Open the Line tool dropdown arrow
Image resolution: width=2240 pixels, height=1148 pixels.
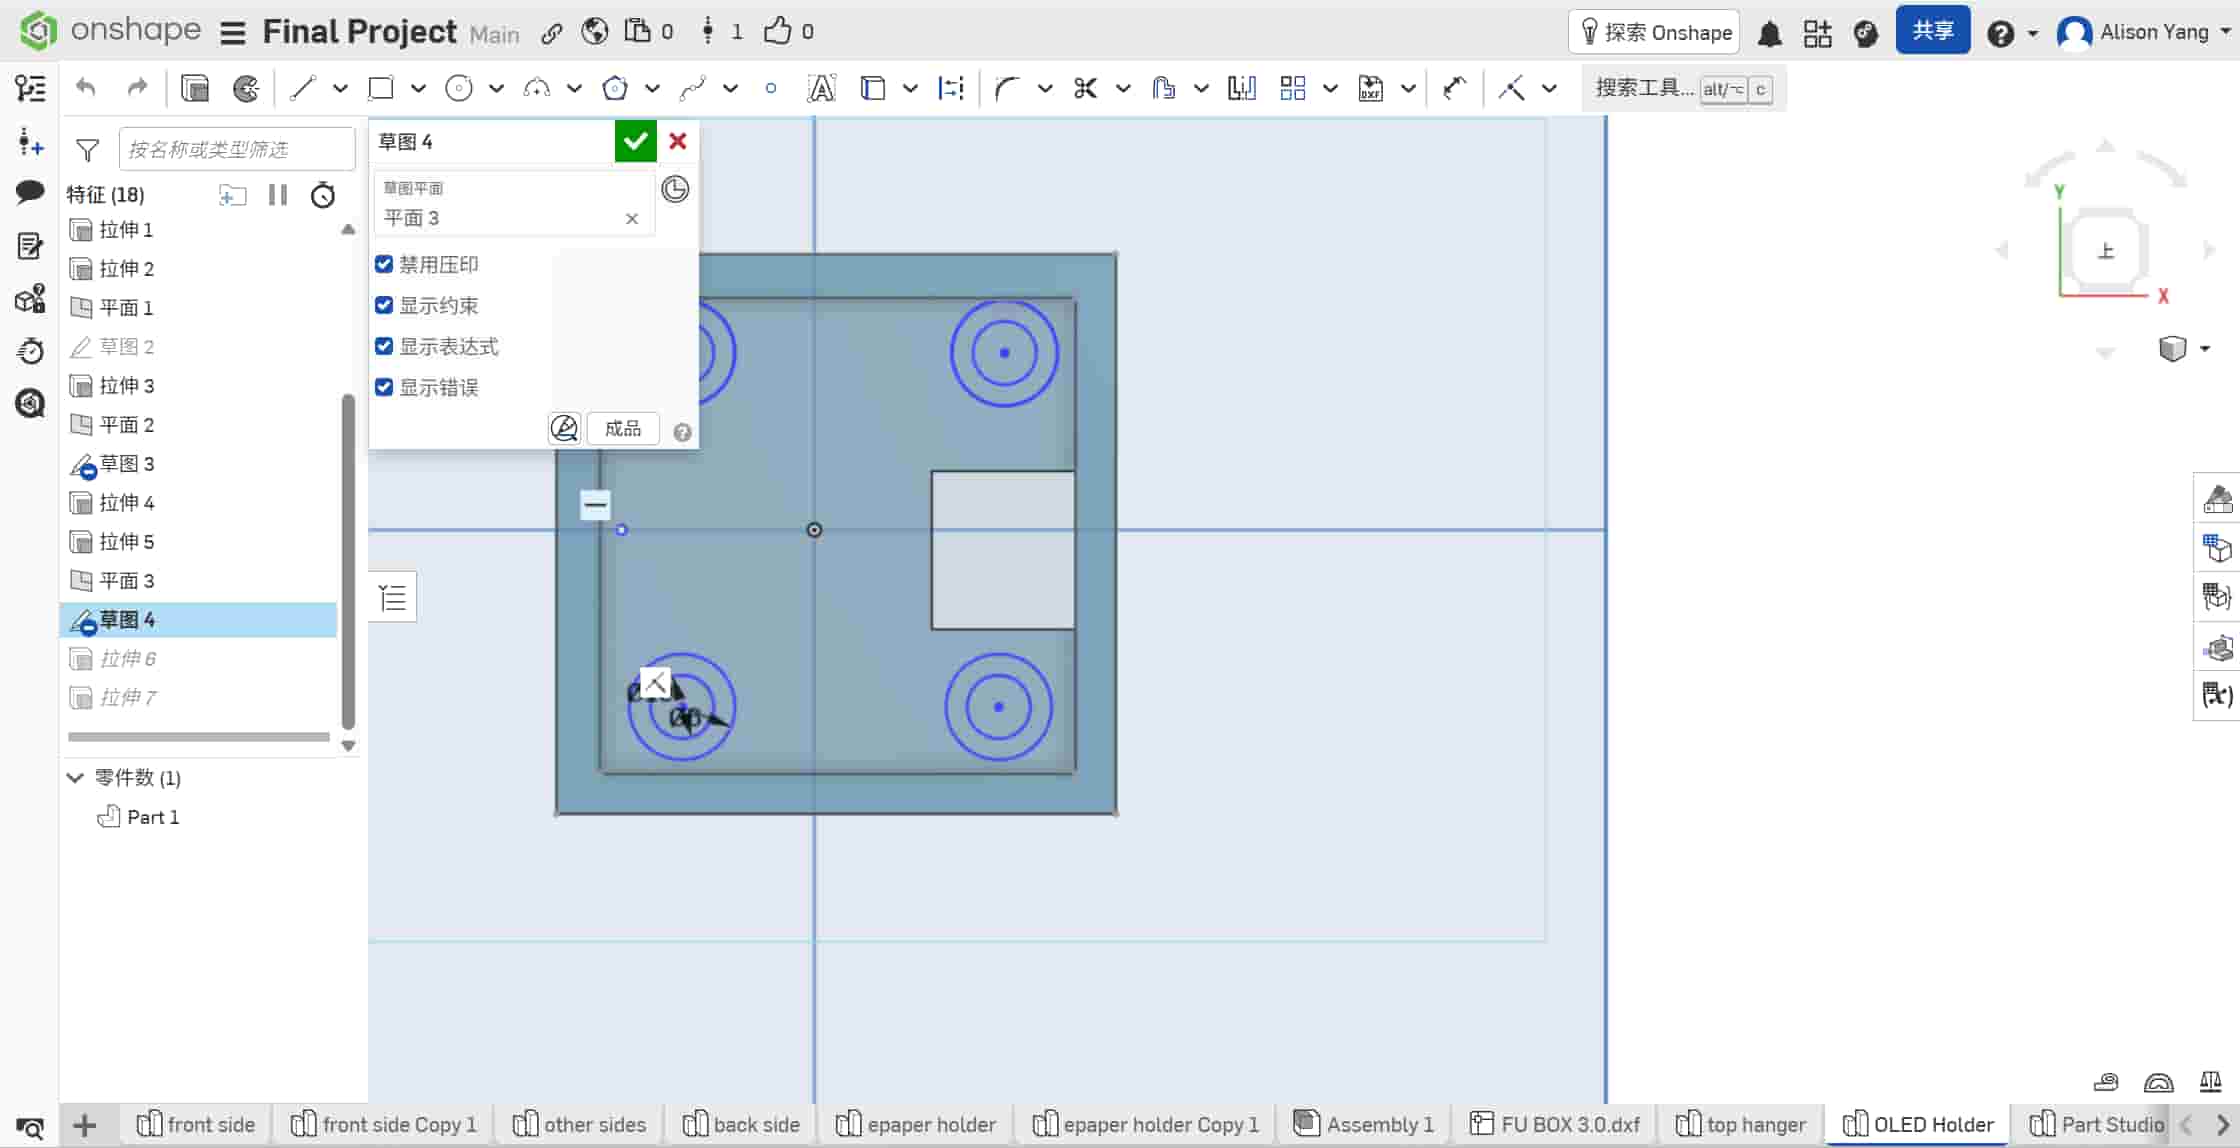(340, 88)
